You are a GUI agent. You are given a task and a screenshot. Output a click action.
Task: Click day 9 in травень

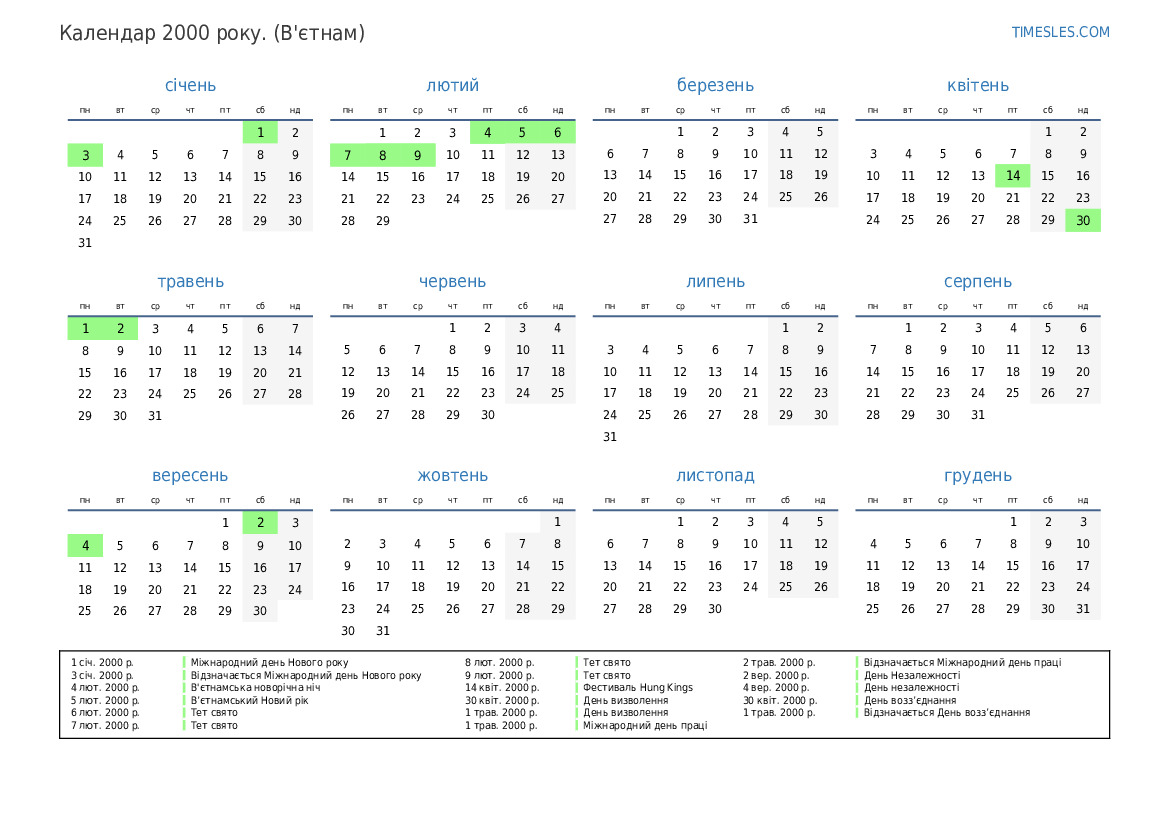pyautogui.click(x=120, y=350)
